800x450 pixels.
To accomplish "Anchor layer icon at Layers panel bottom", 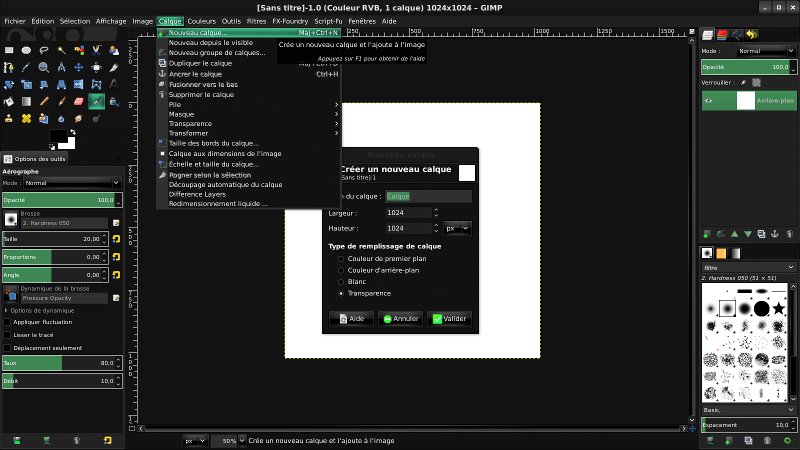I will pyautogui.click(x=774, y=234).
